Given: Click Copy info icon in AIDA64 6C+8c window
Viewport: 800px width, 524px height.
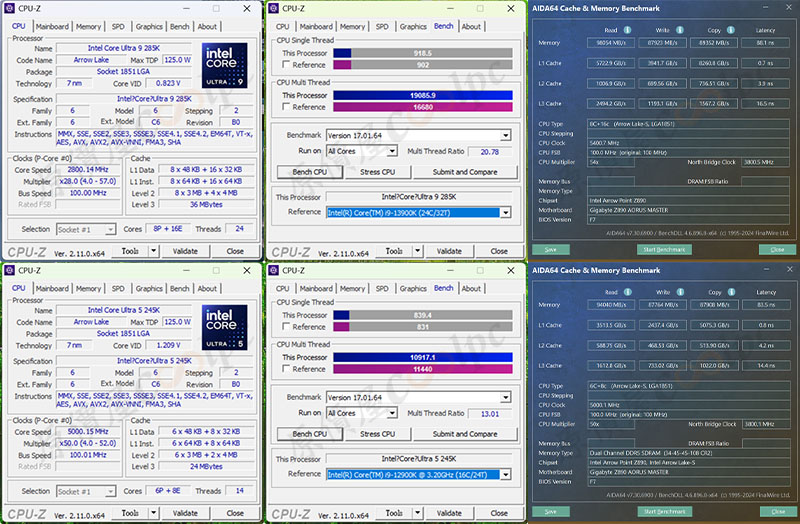Looking at the screenshot, I should [731, 292].
